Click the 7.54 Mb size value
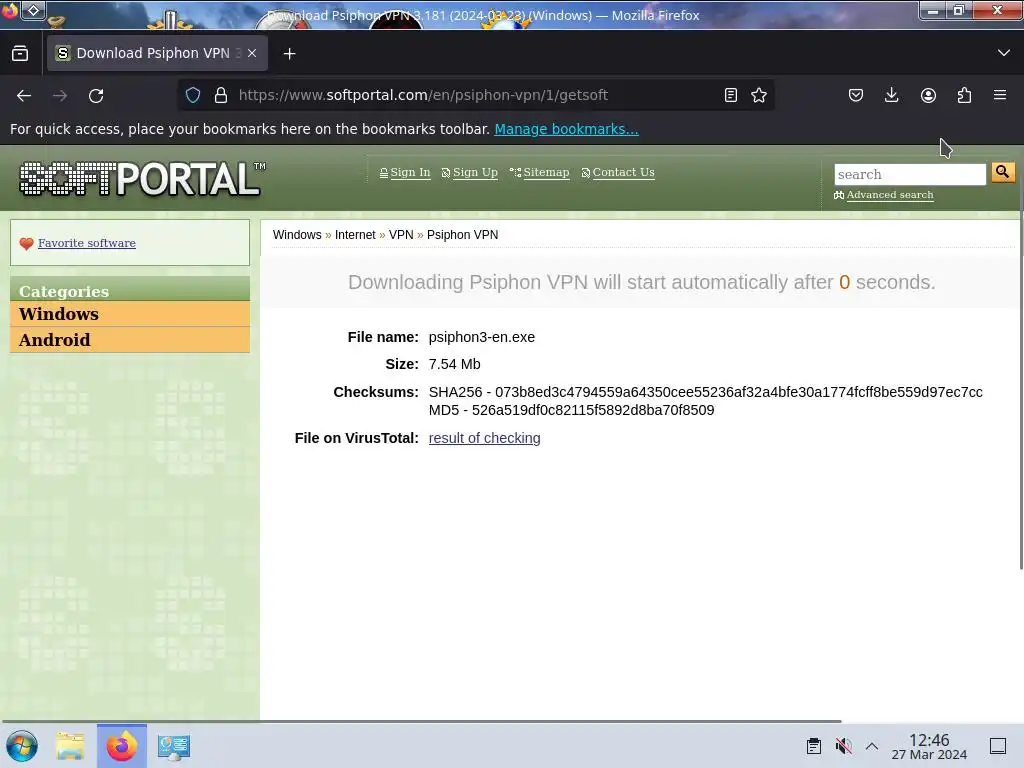 pos(455,364)
